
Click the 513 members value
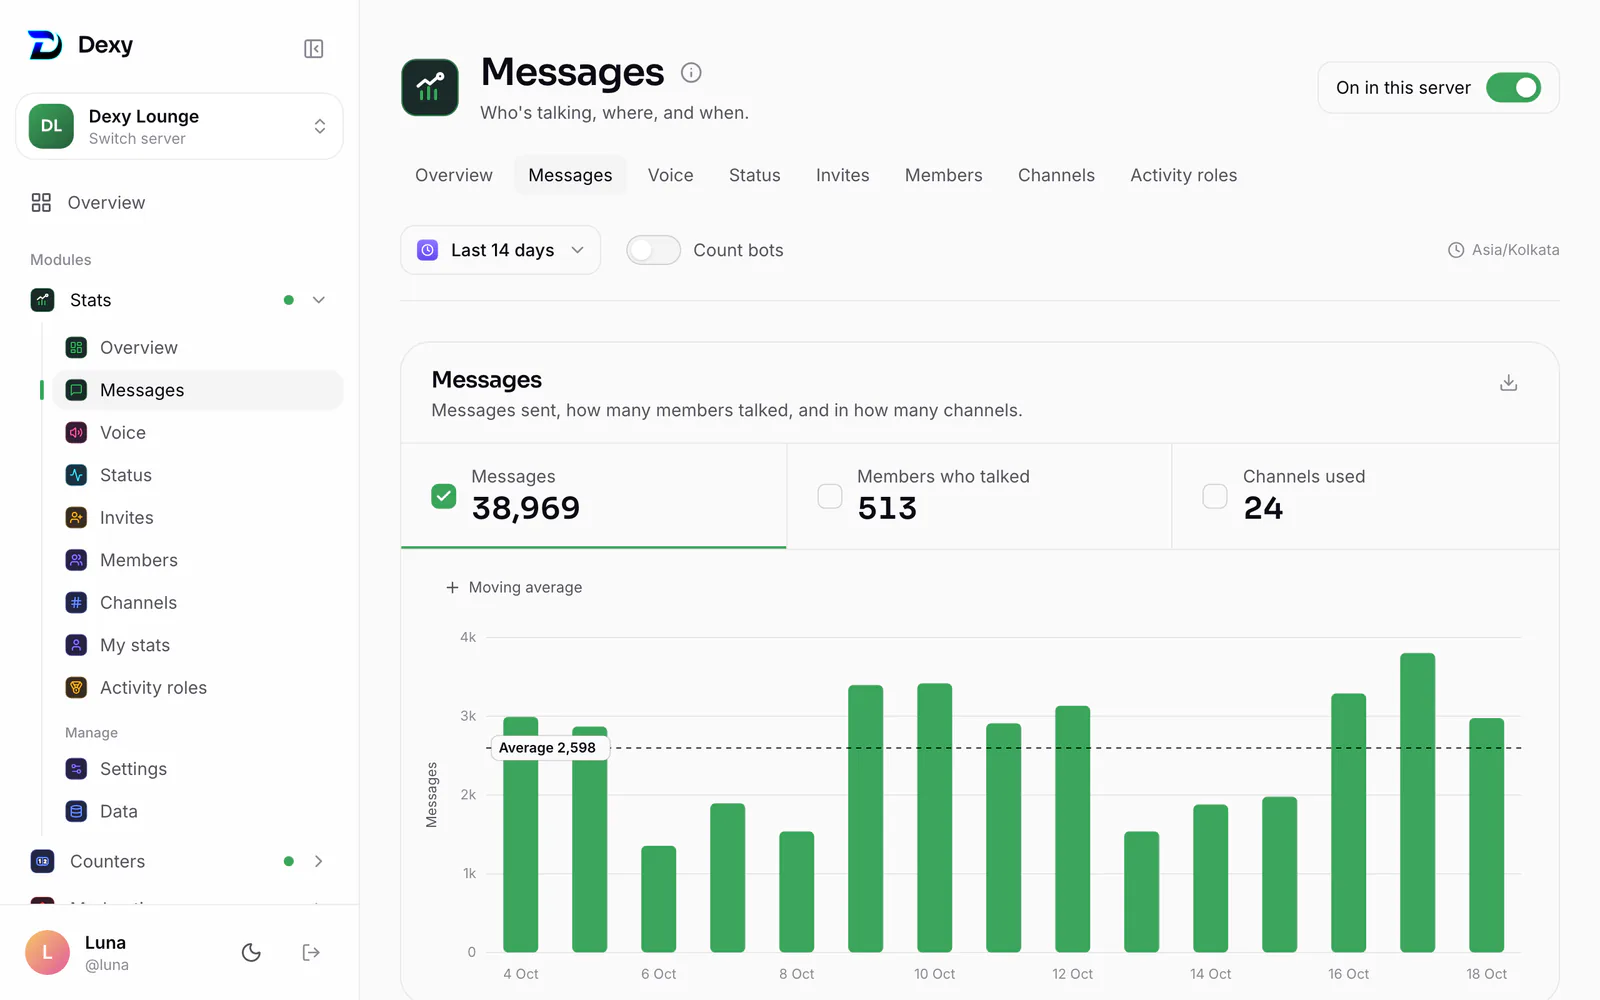(x=887, y=508)
